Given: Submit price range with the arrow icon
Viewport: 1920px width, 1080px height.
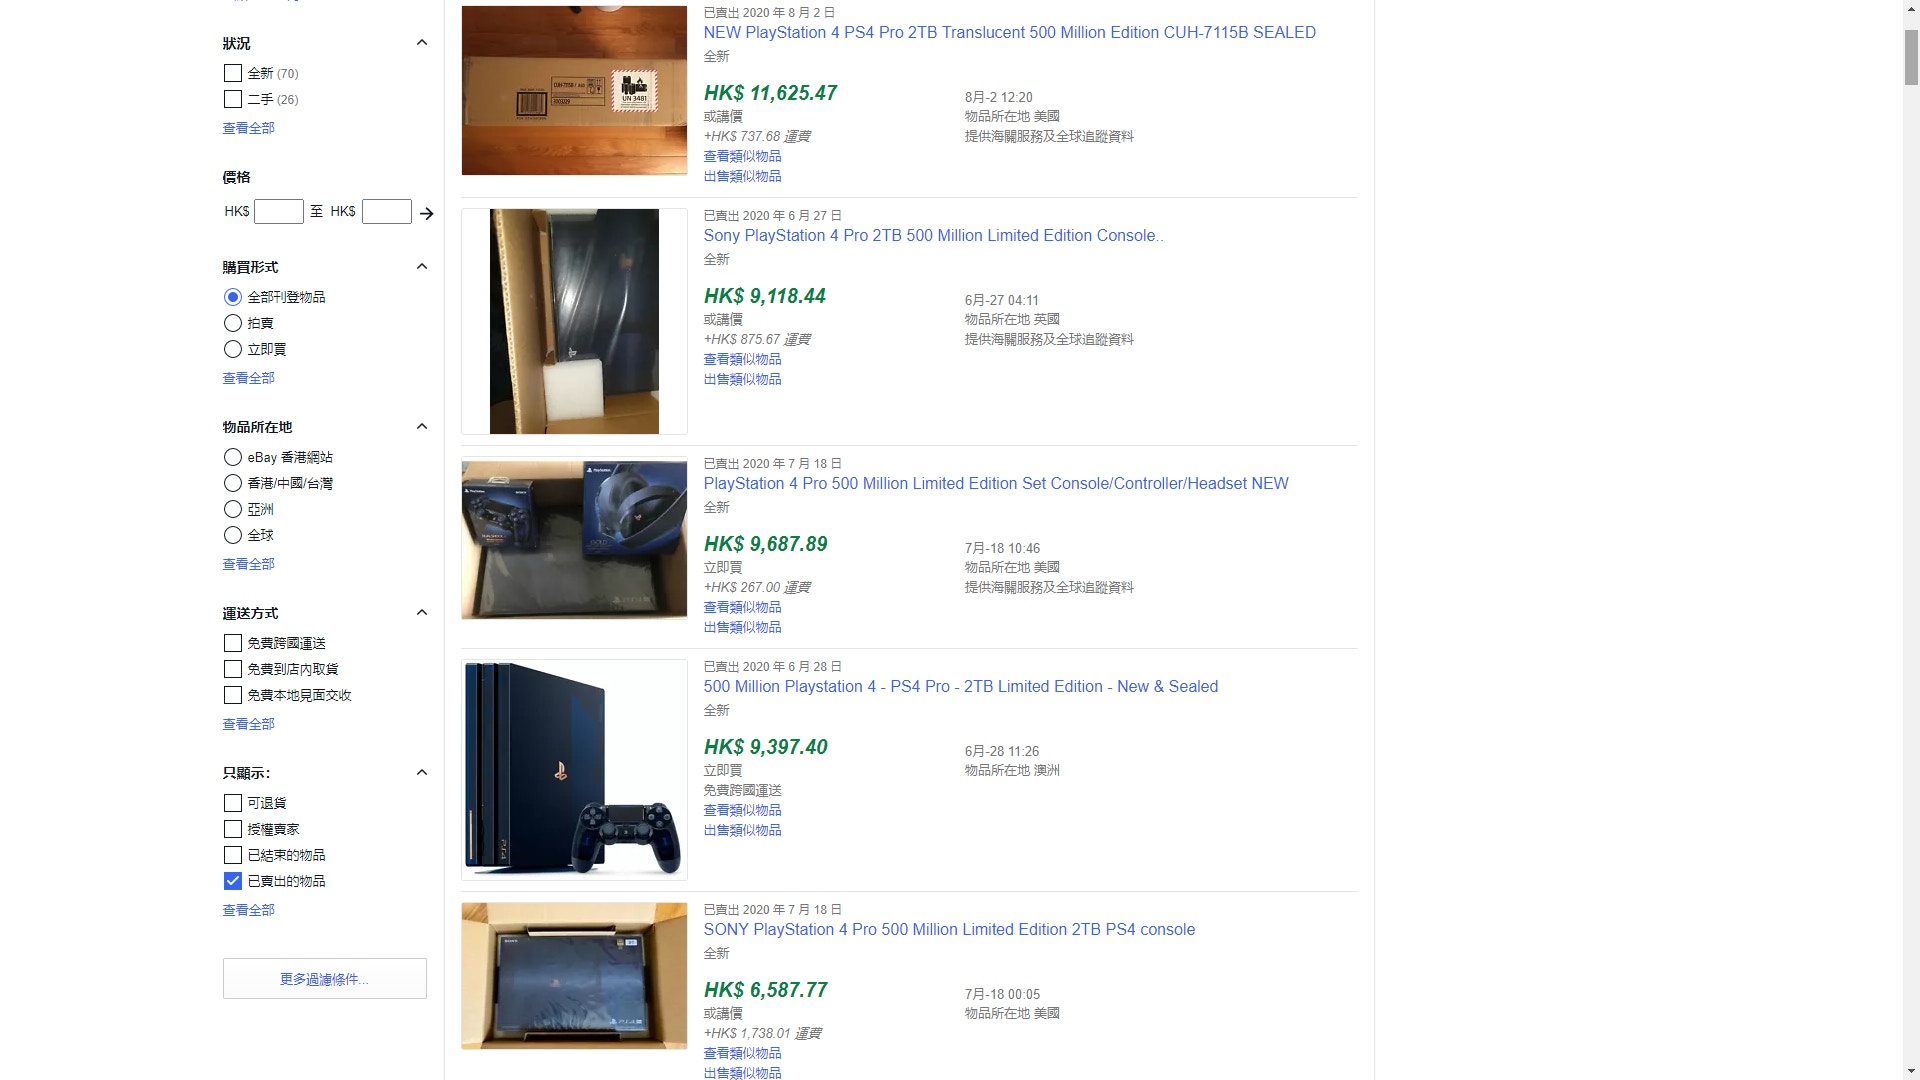Looking at the screenshot, I should point(427,213).
